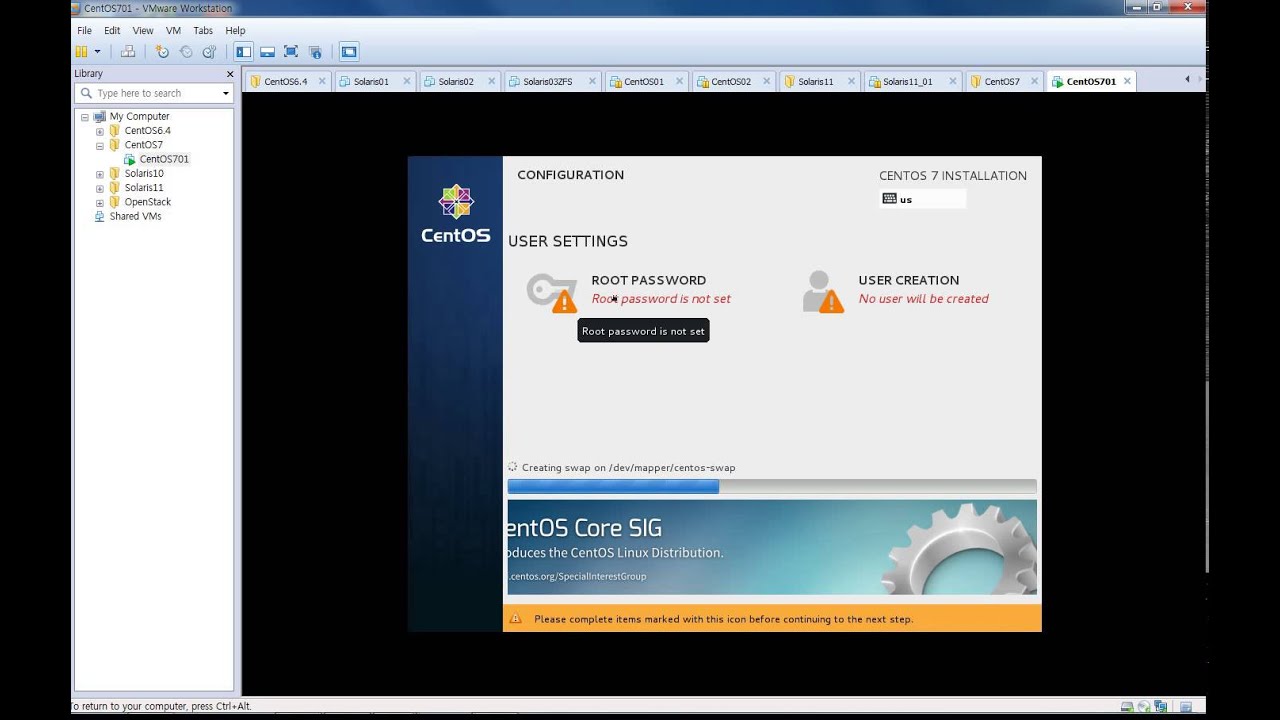Select OpenStack in the library tree
Image resolution: width=1280 pixels, height=720 pixels.
(x=147, y=202)
